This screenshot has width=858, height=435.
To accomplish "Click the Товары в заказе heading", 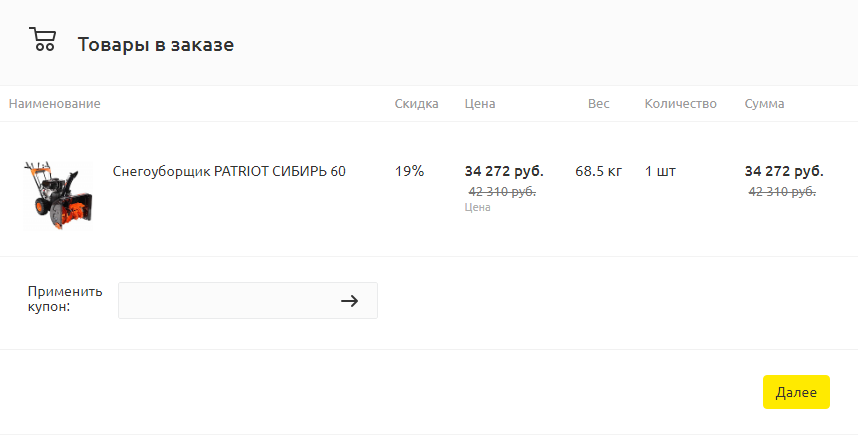I will click(x=155, y=44).
